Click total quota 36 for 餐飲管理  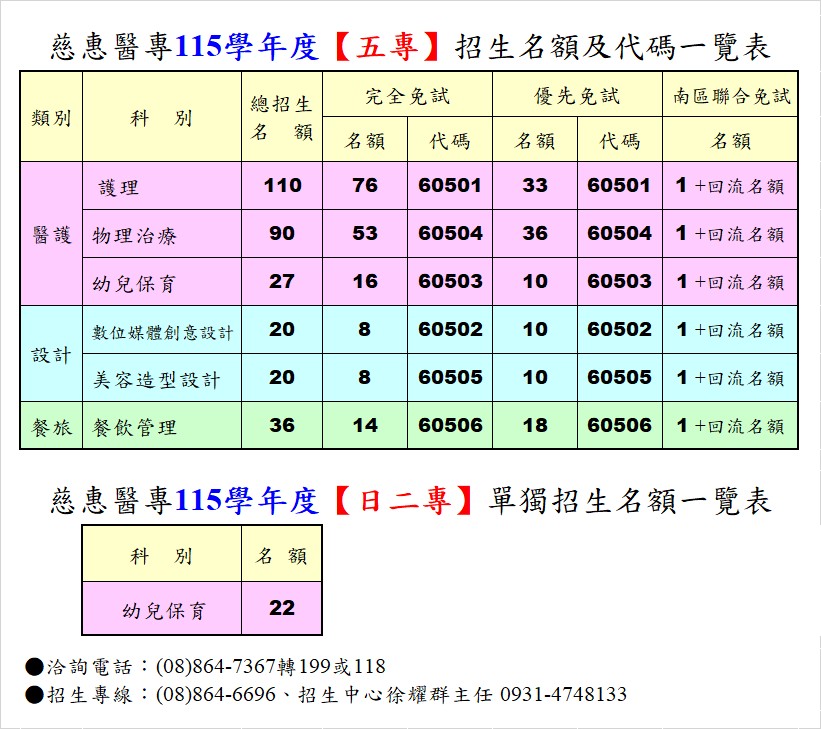coord(282,426)
